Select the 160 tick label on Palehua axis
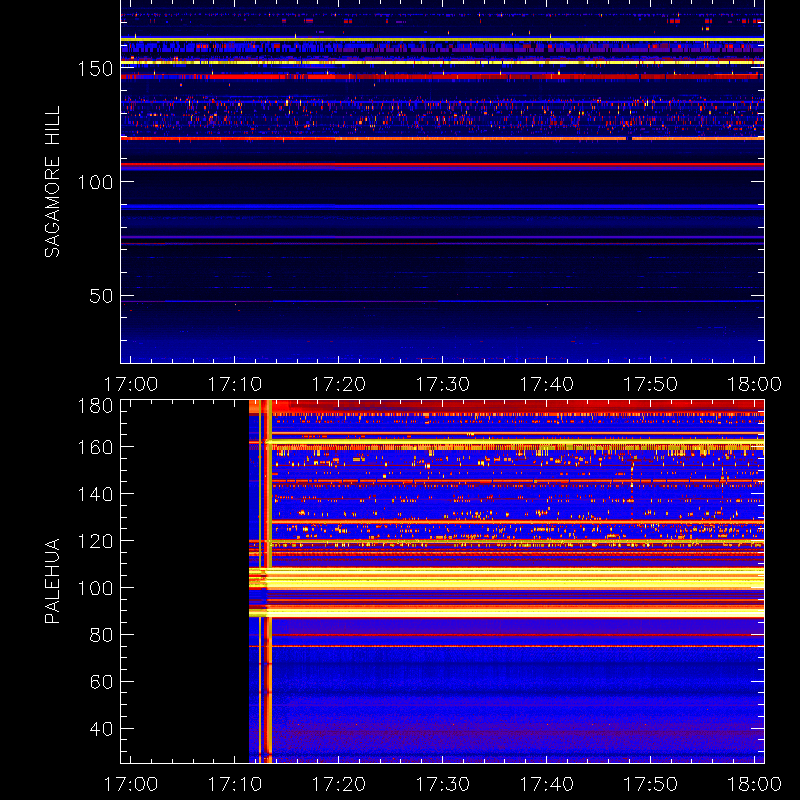 tap(95, 447)
